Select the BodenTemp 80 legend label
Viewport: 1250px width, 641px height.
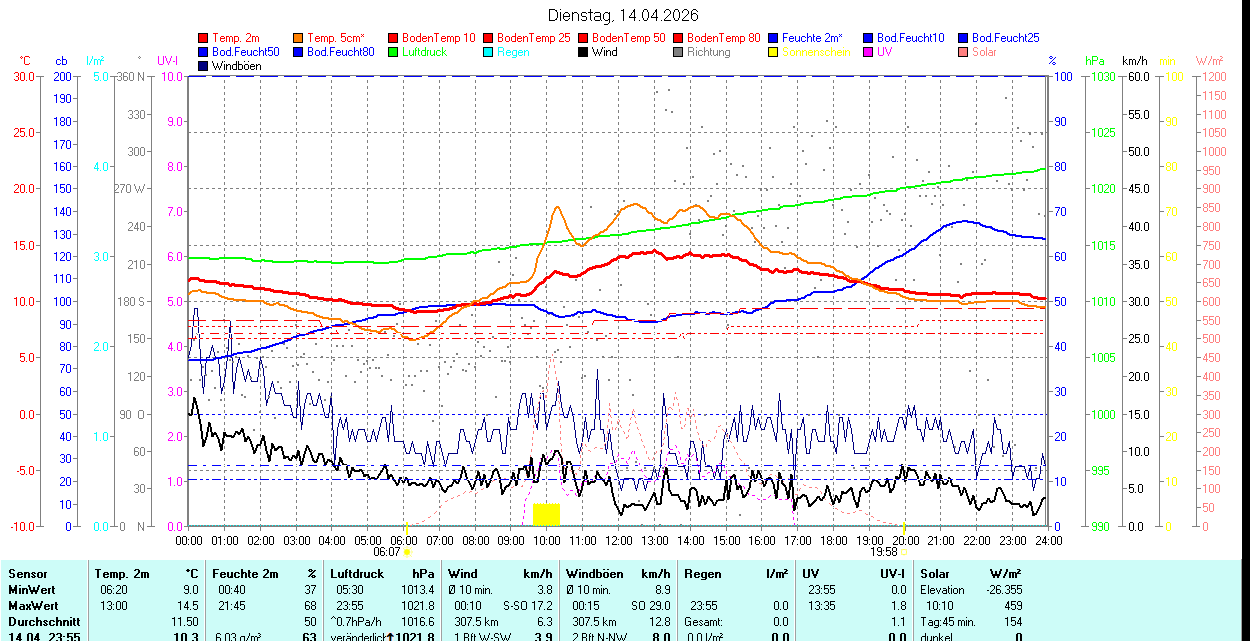(724, 38)
